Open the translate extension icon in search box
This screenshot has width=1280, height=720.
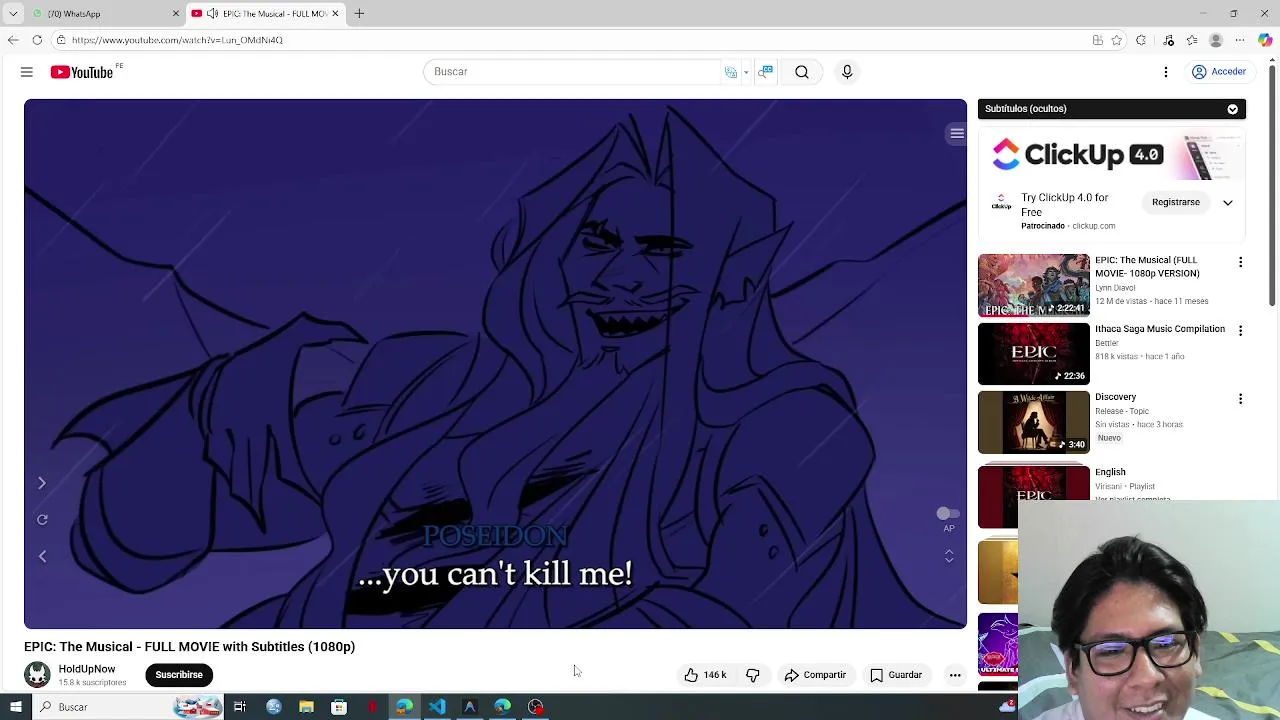pyautogui.click(x=731, y=72)
